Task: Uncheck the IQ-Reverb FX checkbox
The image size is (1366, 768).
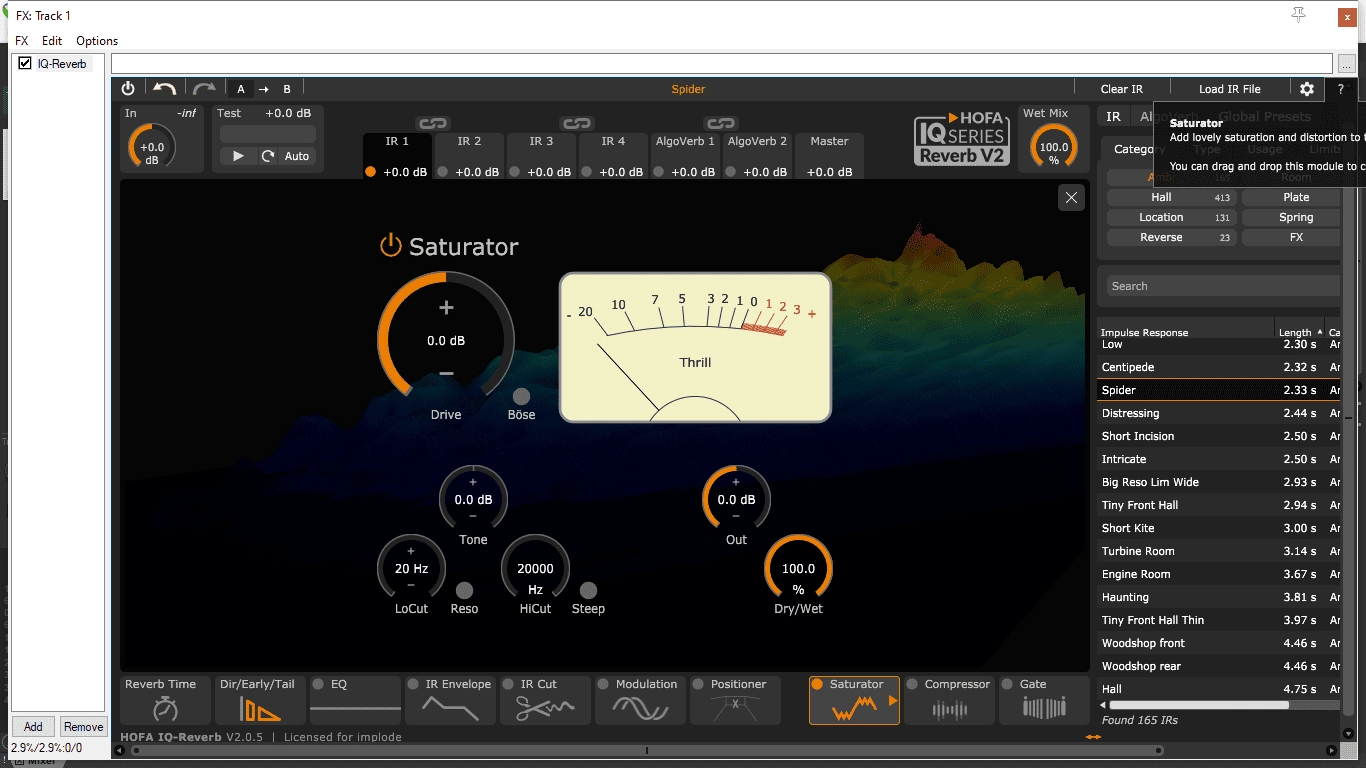Action: point(25,63)
